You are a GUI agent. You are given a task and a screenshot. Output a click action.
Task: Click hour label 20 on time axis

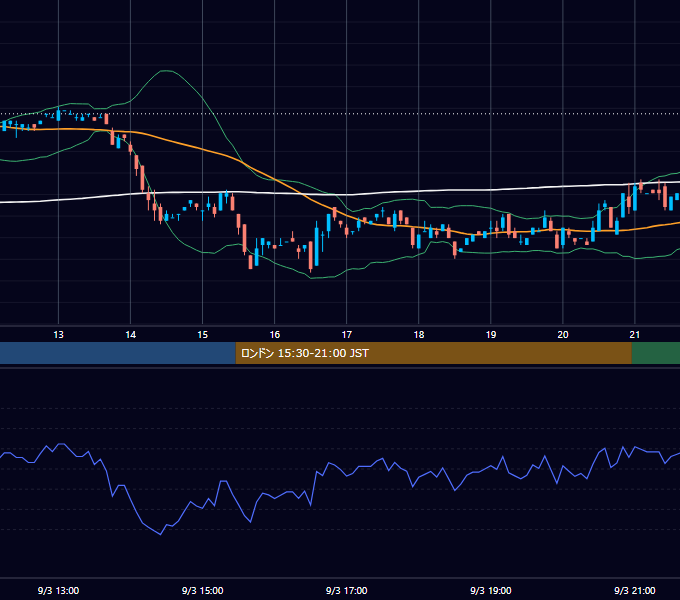pos(562,335)
